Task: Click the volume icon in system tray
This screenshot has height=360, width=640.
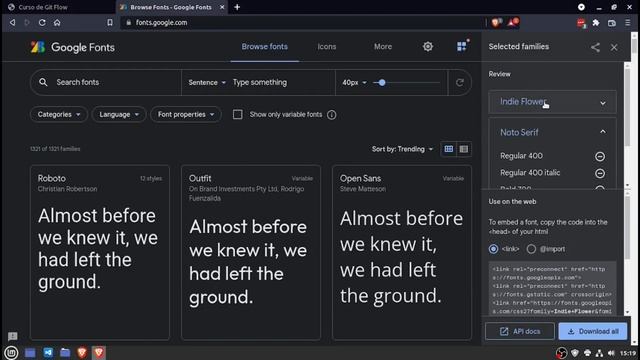Action: pyautogui.click(x=611, y=353)
